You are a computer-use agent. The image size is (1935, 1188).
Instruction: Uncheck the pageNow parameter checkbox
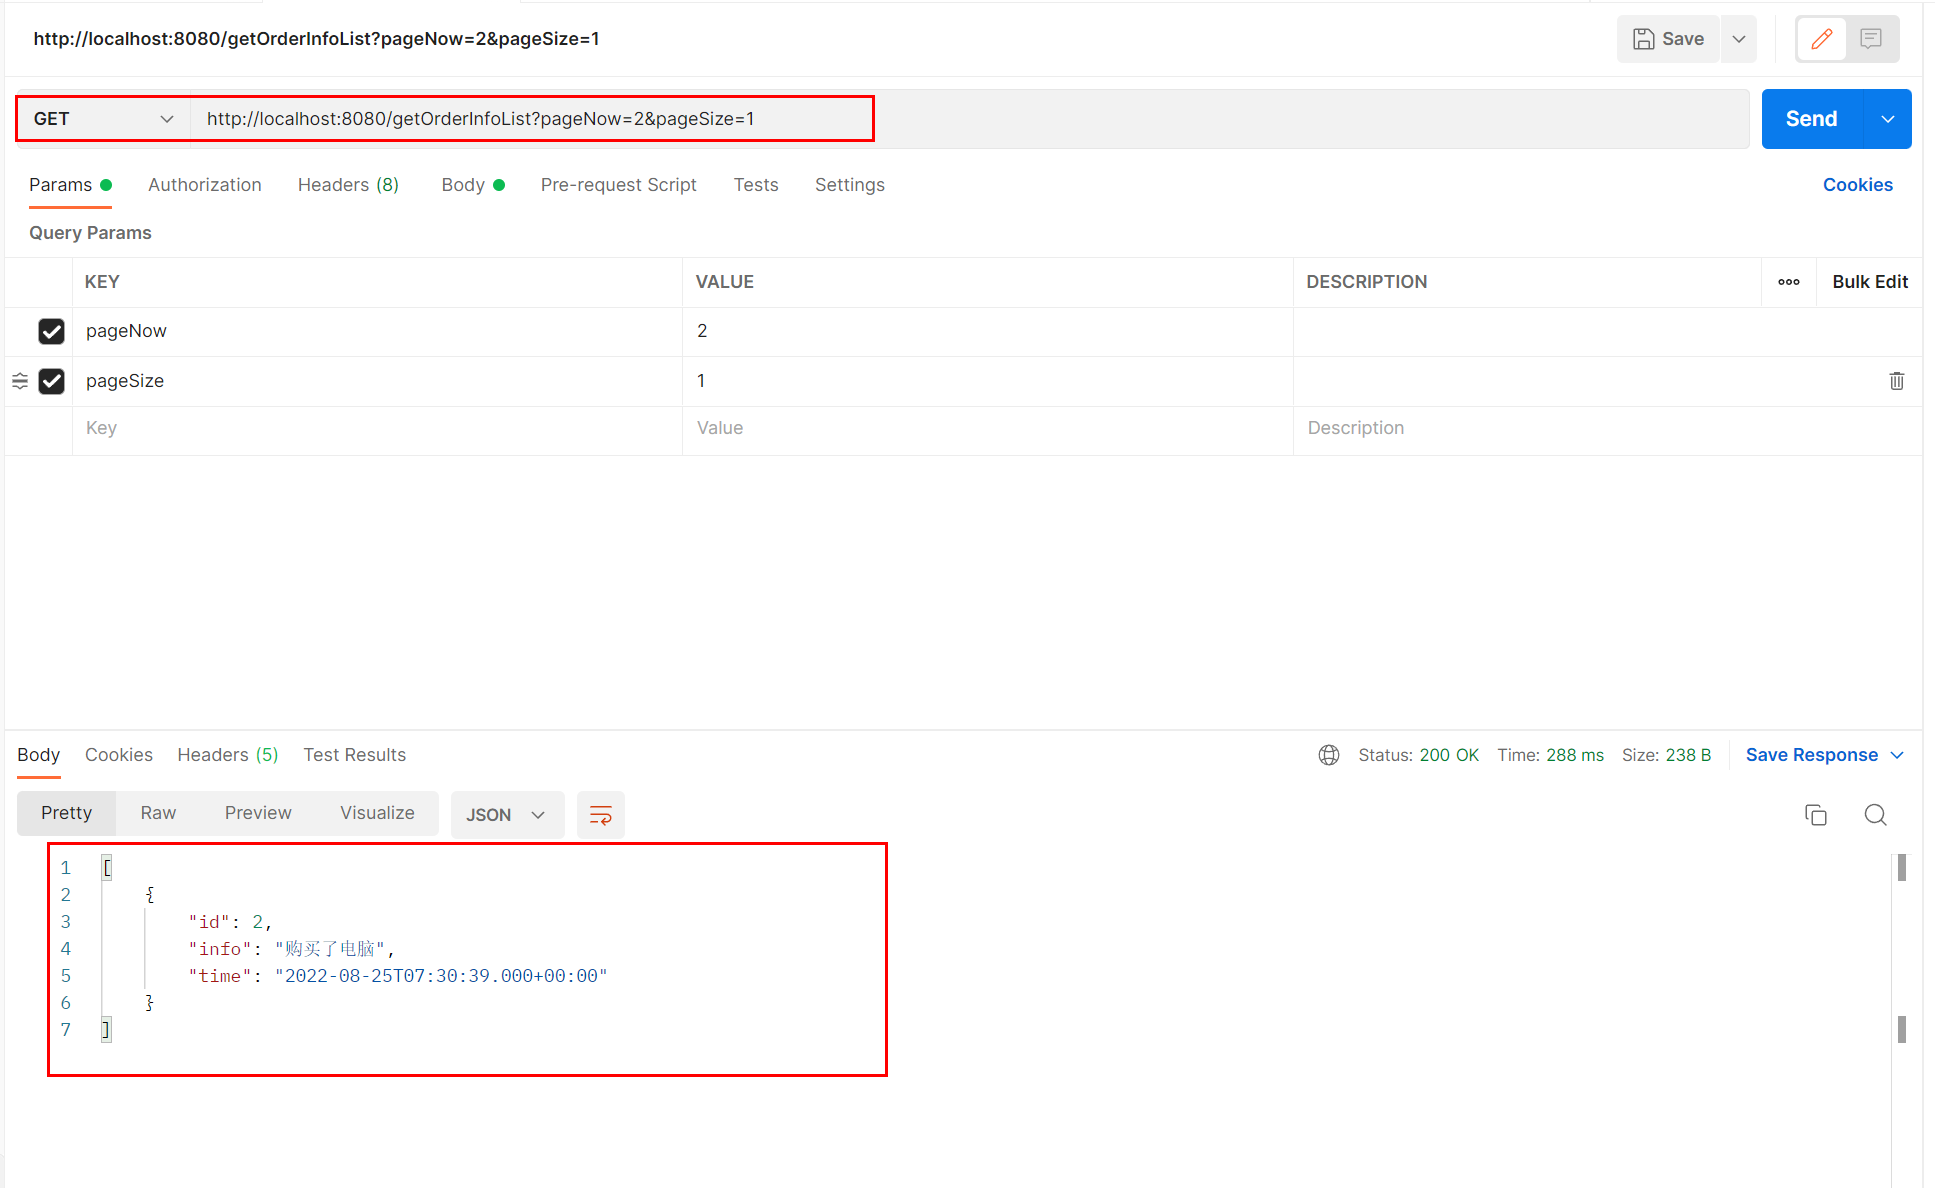click(51, 331)
